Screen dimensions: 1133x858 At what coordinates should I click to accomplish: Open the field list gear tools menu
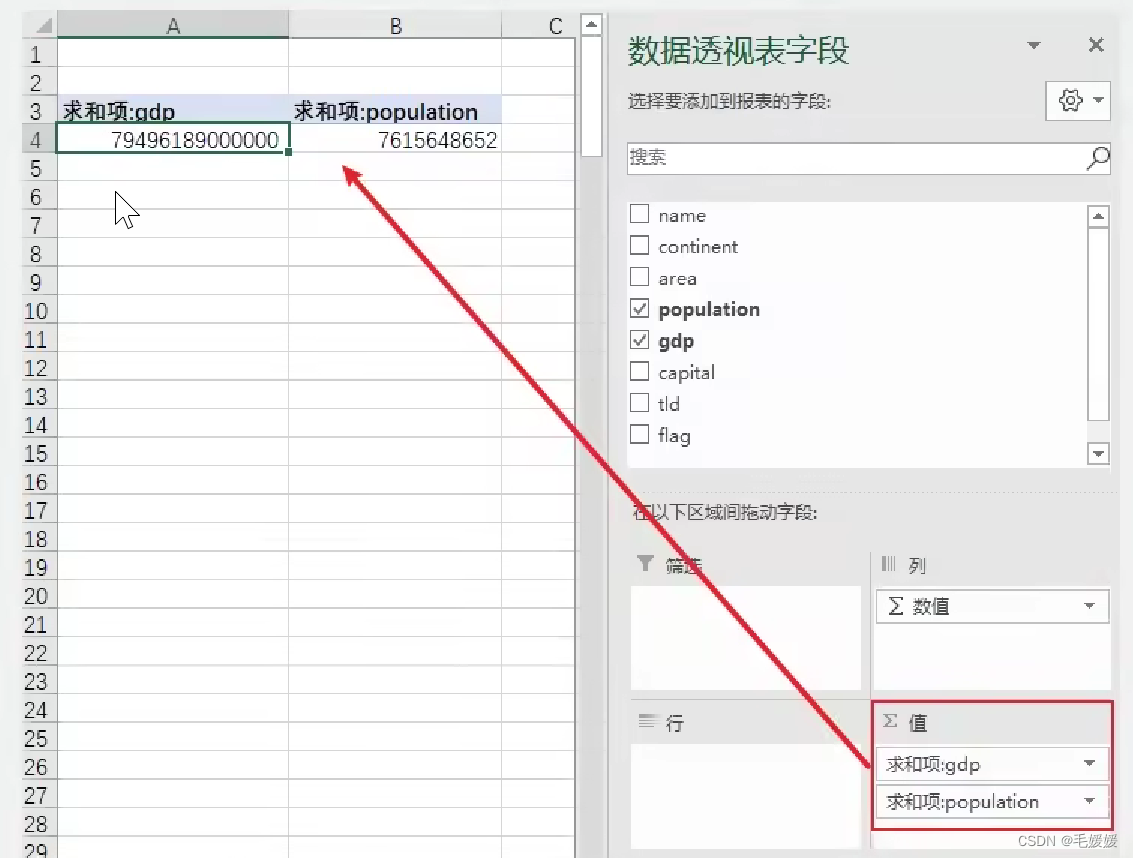click(1077, 100)
